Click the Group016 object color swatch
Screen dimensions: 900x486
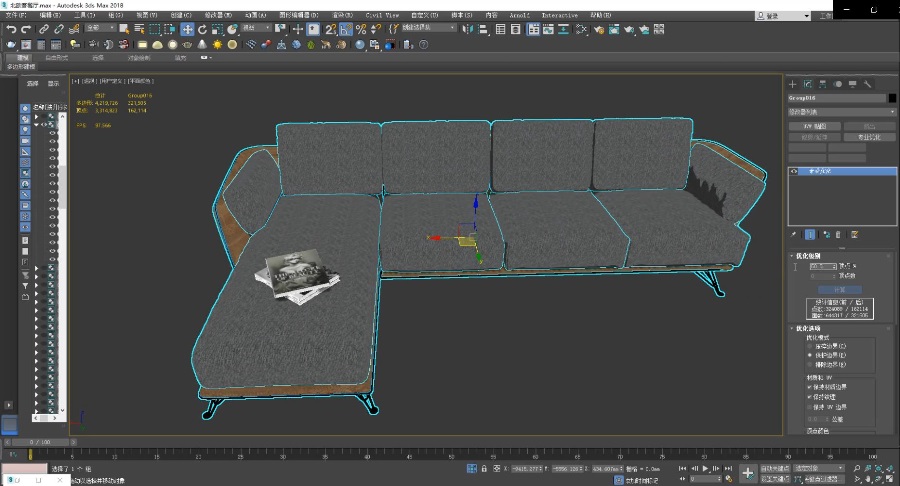(x=892, y=98)
